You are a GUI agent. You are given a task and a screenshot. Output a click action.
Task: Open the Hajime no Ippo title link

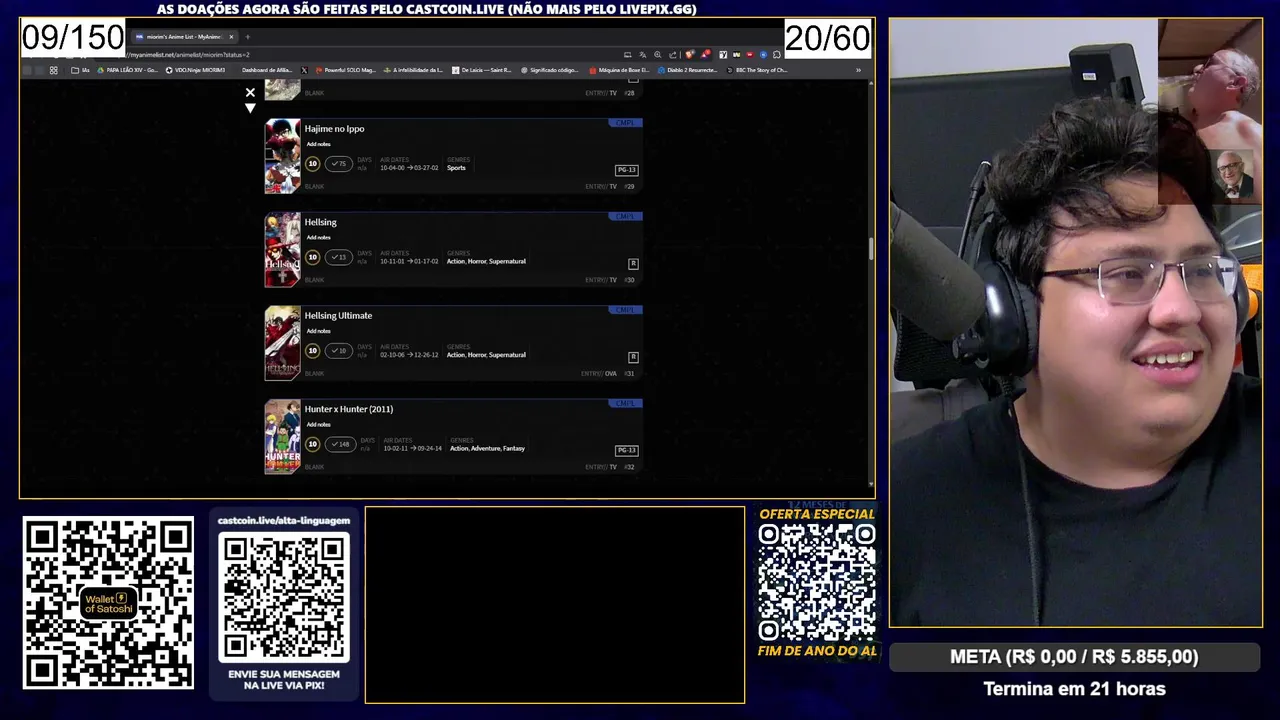(334, 129)
